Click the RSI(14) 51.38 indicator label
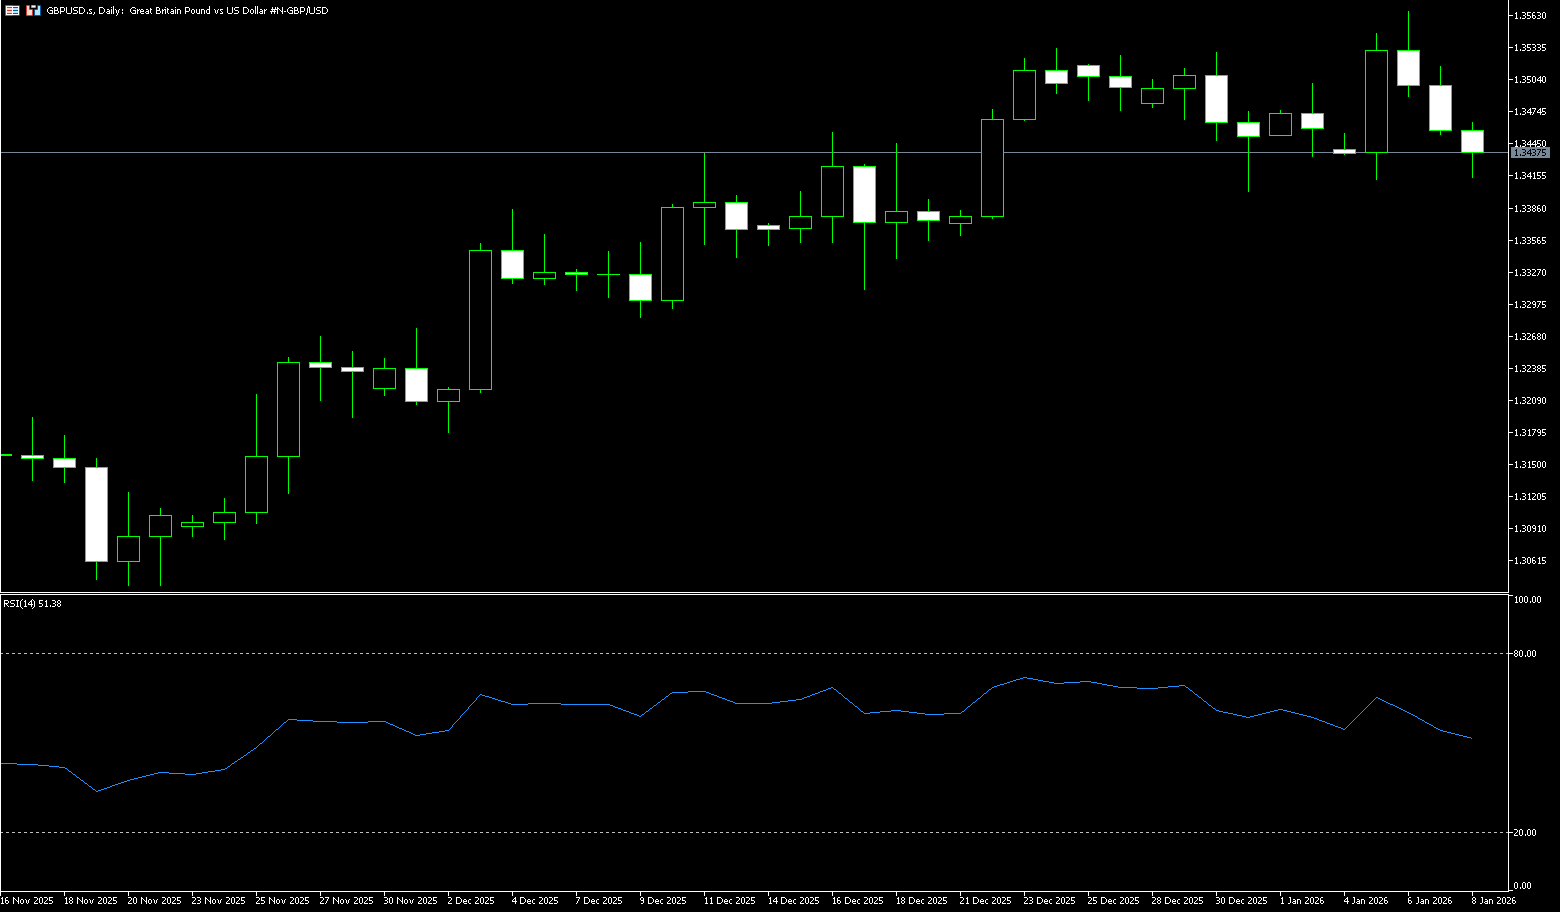This screenshot has width=1560, height=912. (32, 604)
